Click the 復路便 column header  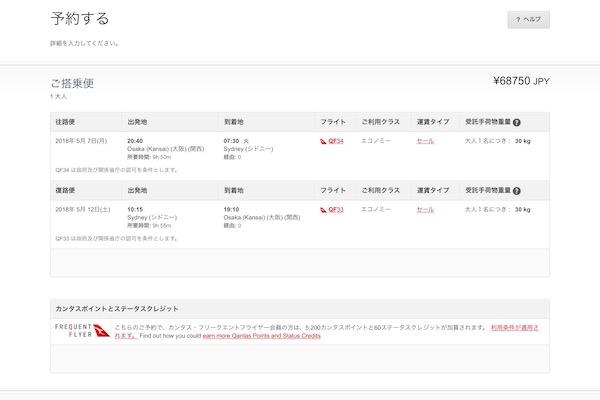pos(65,191)
